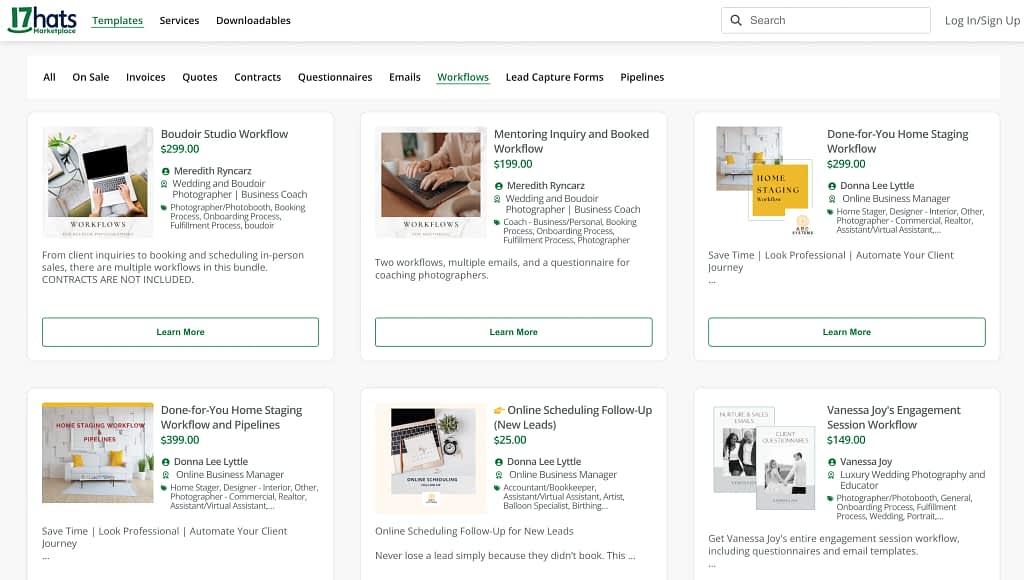The image size is (1024, 580).
Task: Click person icon in $299 Home Staging card
Action: point(831,186)
